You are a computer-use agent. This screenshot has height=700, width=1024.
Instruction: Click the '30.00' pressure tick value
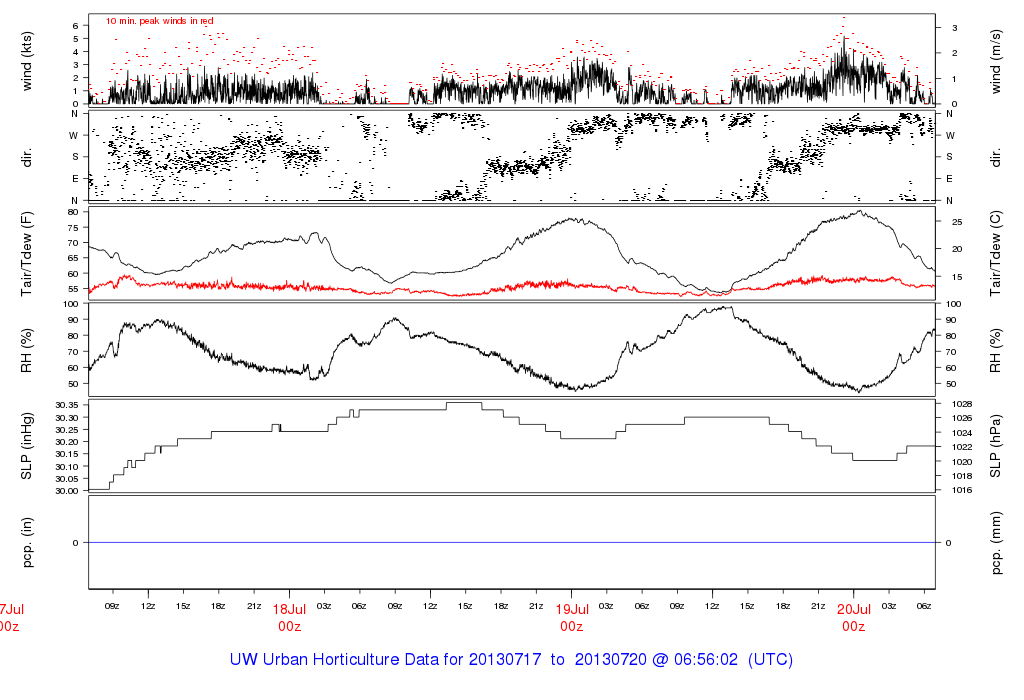tap(67, 491)
